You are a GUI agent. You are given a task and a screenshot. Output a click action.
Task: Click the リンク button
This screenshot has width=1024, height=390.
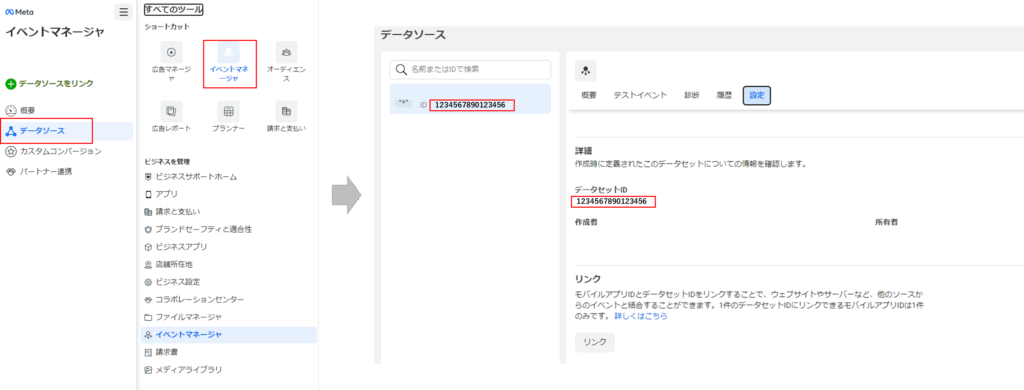[595, 342]
